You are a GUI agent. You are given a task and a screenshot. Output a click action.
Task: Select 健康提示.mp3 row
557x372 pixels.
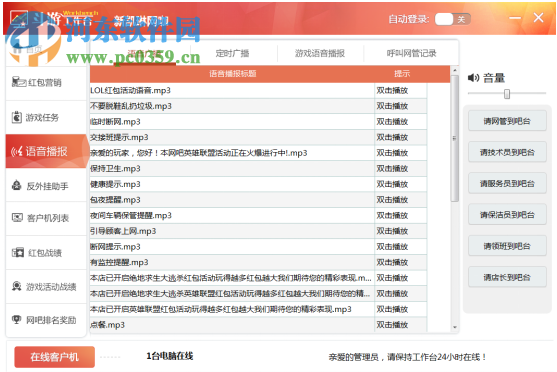[x=258, y=184]
